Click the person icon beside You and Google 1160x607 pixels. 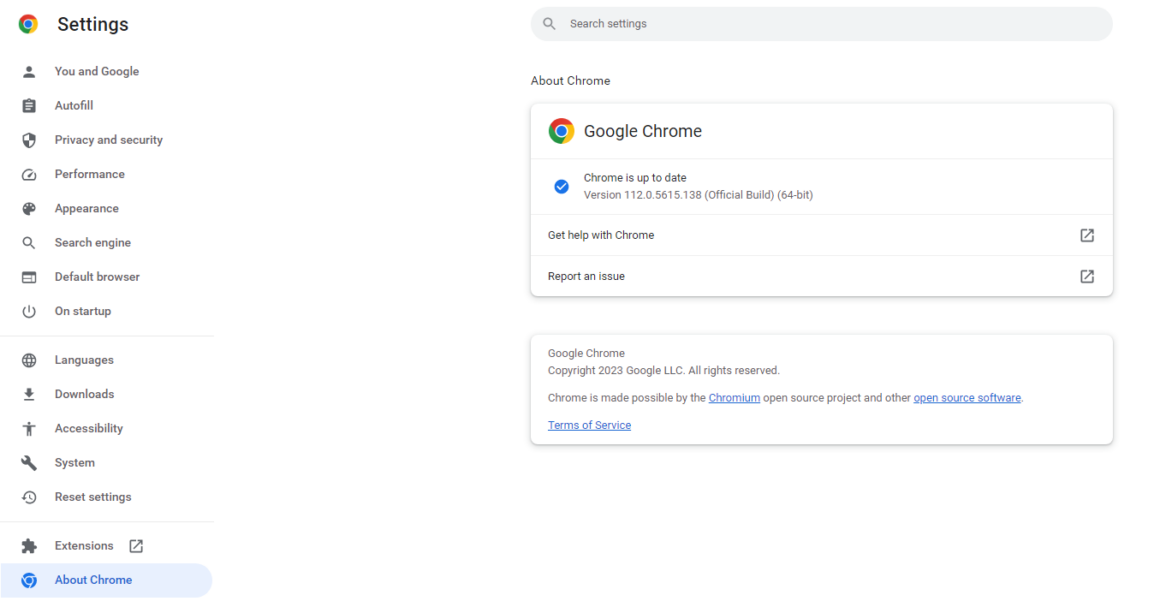[x=29, y=72]
